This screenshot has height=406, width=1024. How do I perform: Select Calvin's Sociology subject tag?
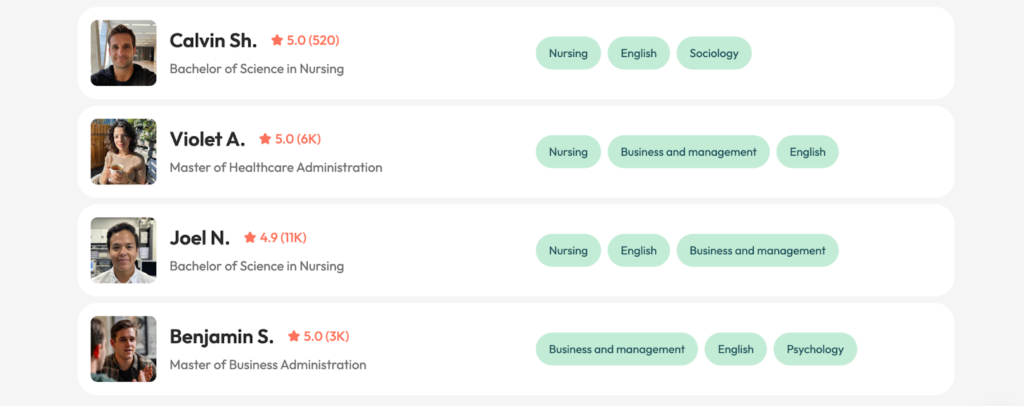coord(714,53)
